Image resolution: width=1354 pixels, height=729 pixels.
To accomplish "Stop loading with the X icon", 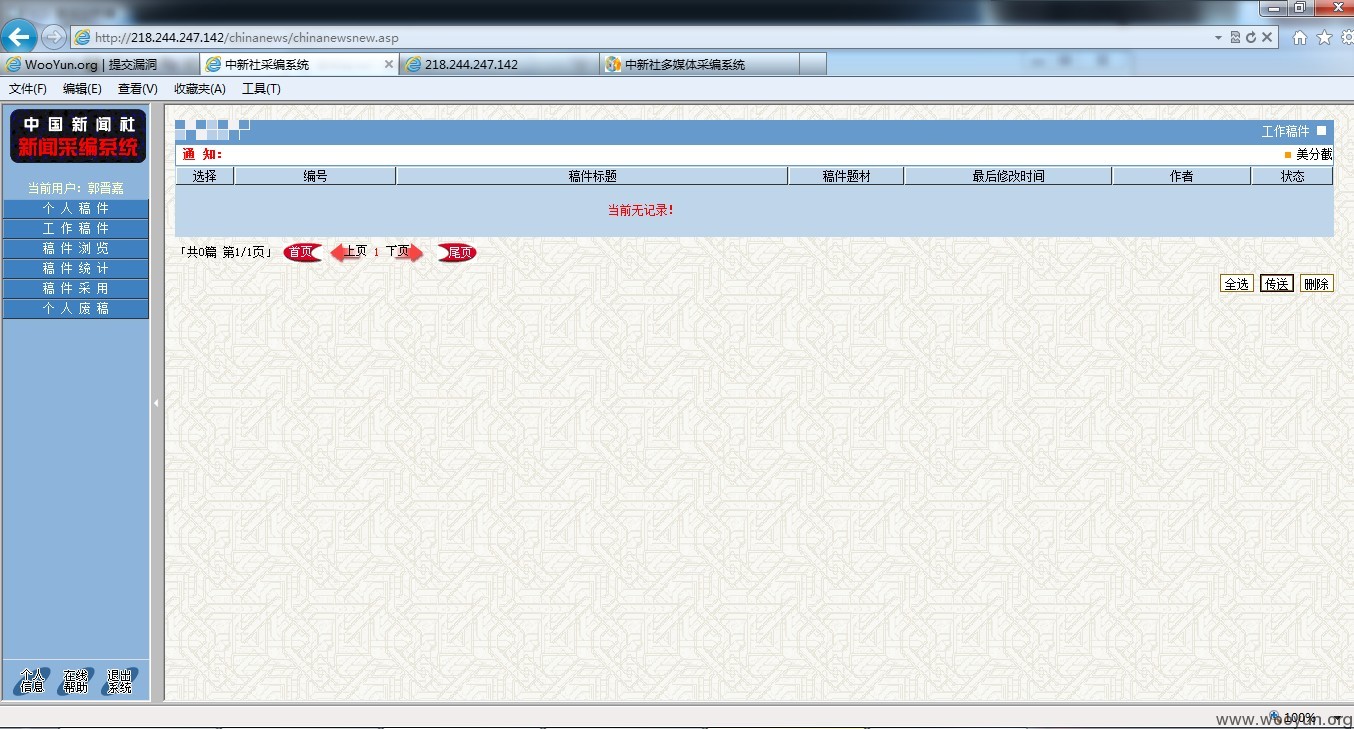I will click(1267, 38).
